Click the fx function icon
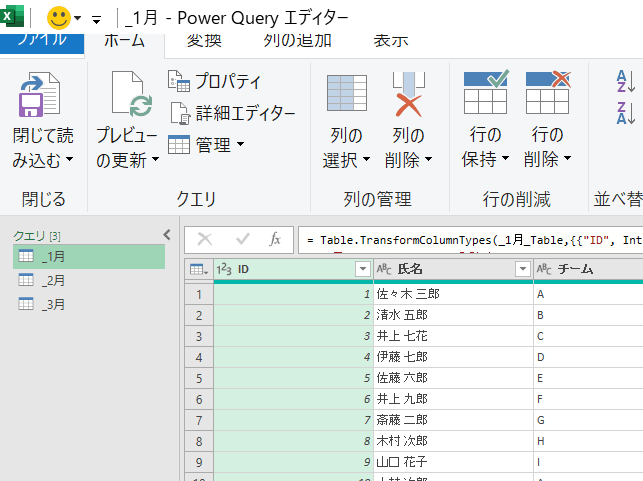 point(275,239)
